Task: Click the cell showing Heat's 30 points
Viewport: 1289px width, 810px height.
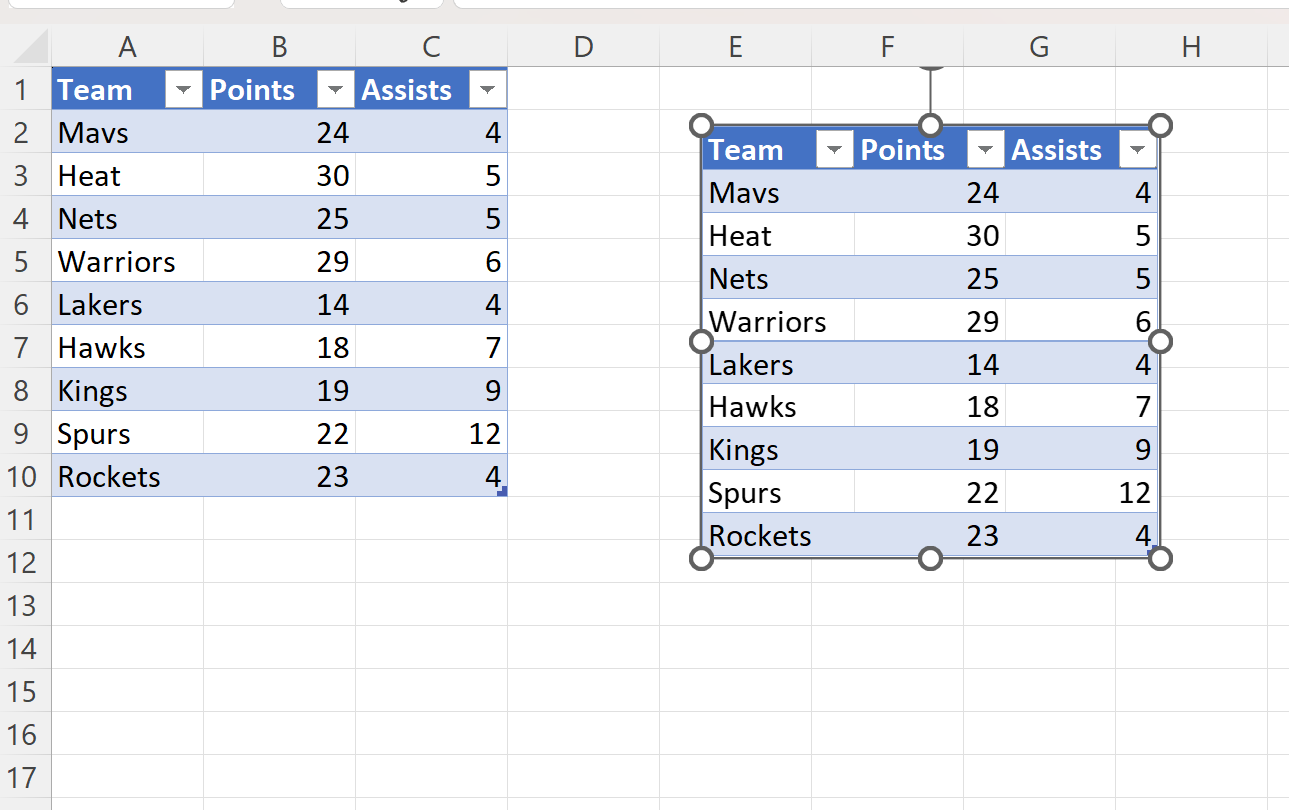Action: click(x=279, y=175)
